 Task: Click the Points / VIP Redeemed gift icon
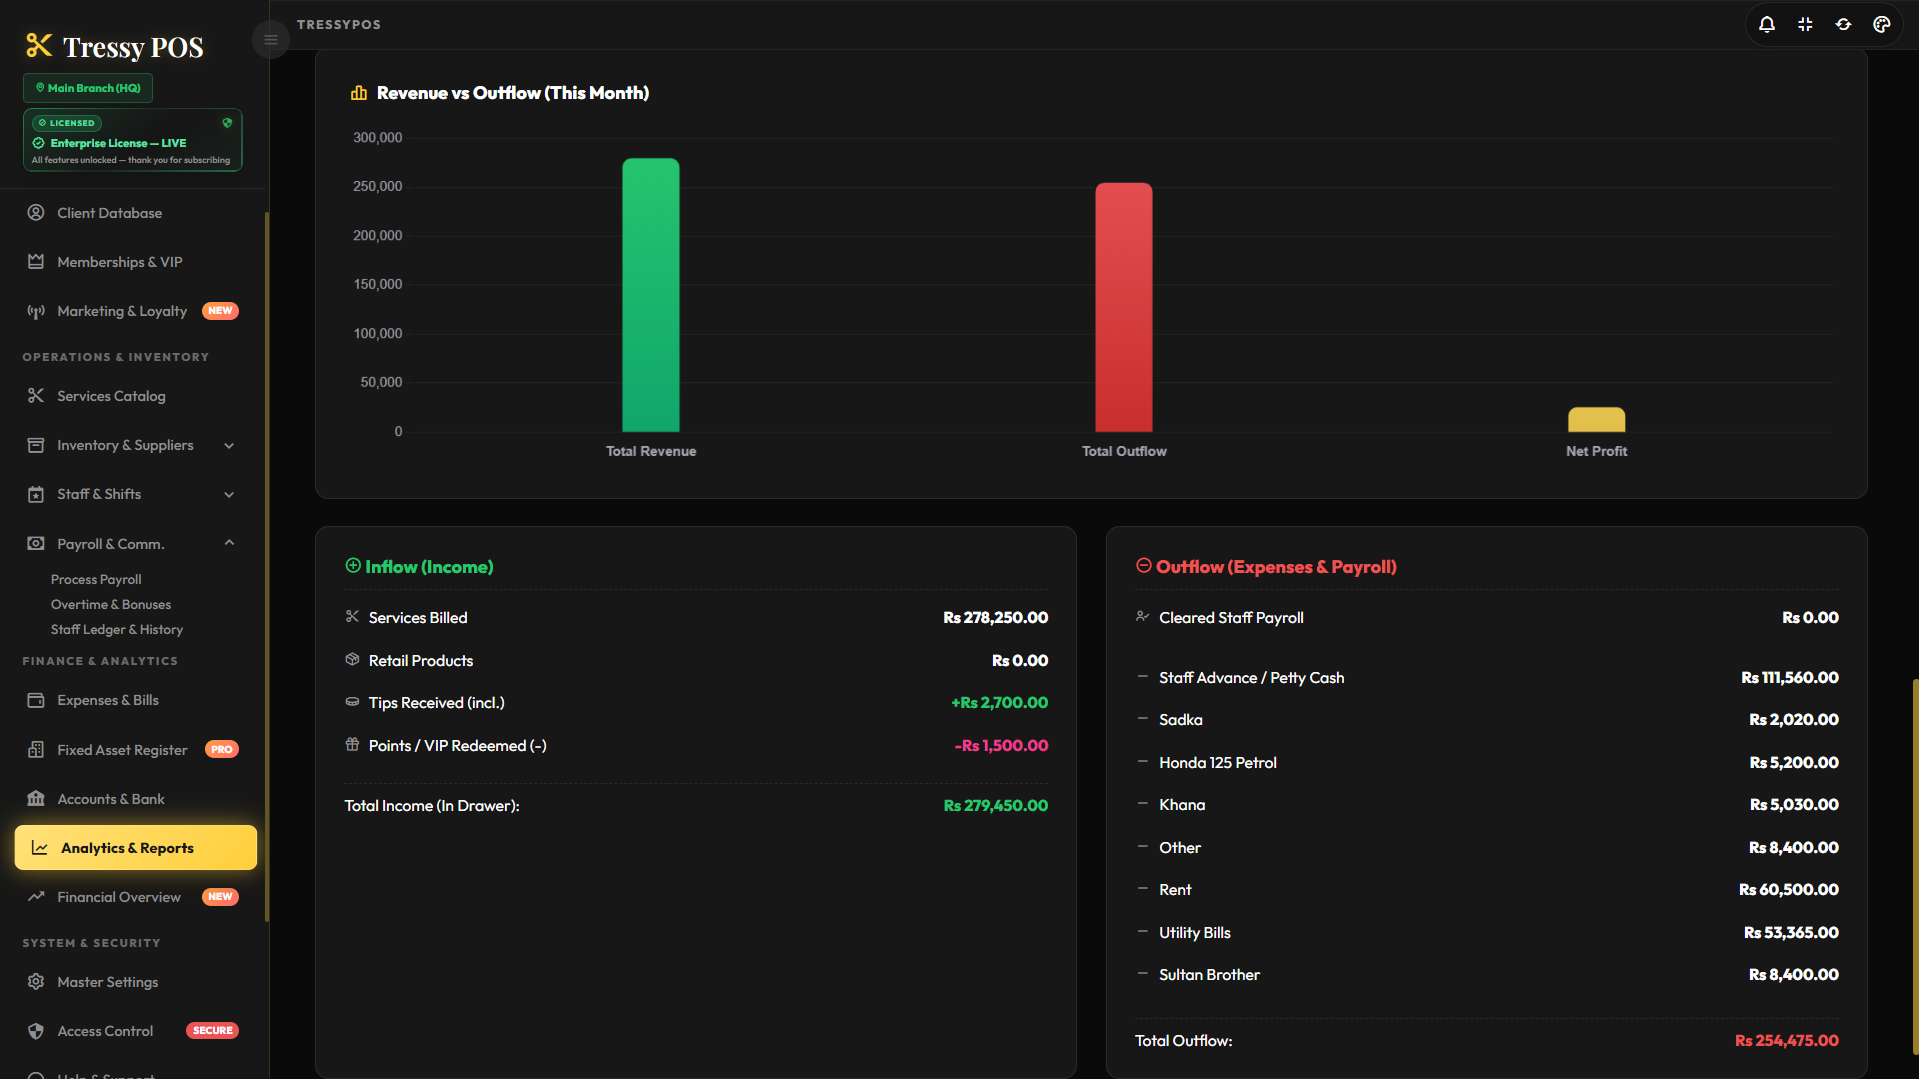[x=352, y=744]
